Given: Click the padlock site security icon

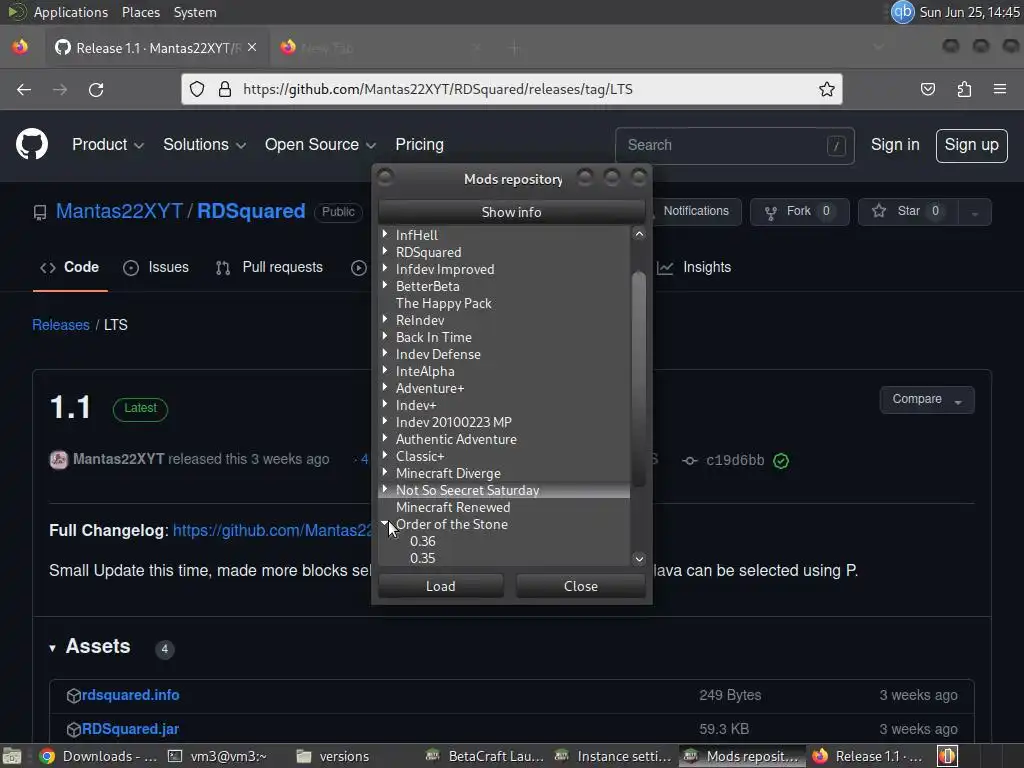Looking at the screenshot, I should [x=225, y=89].
